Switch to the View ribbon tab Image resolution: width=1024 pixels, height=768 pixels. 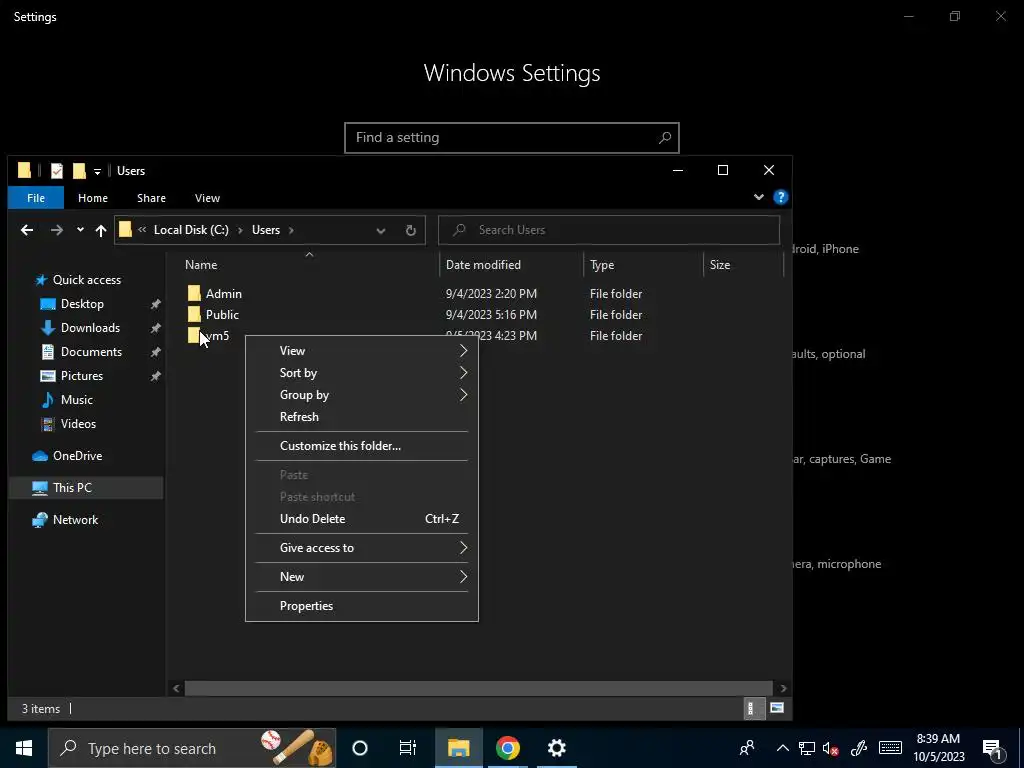point(207,198)
